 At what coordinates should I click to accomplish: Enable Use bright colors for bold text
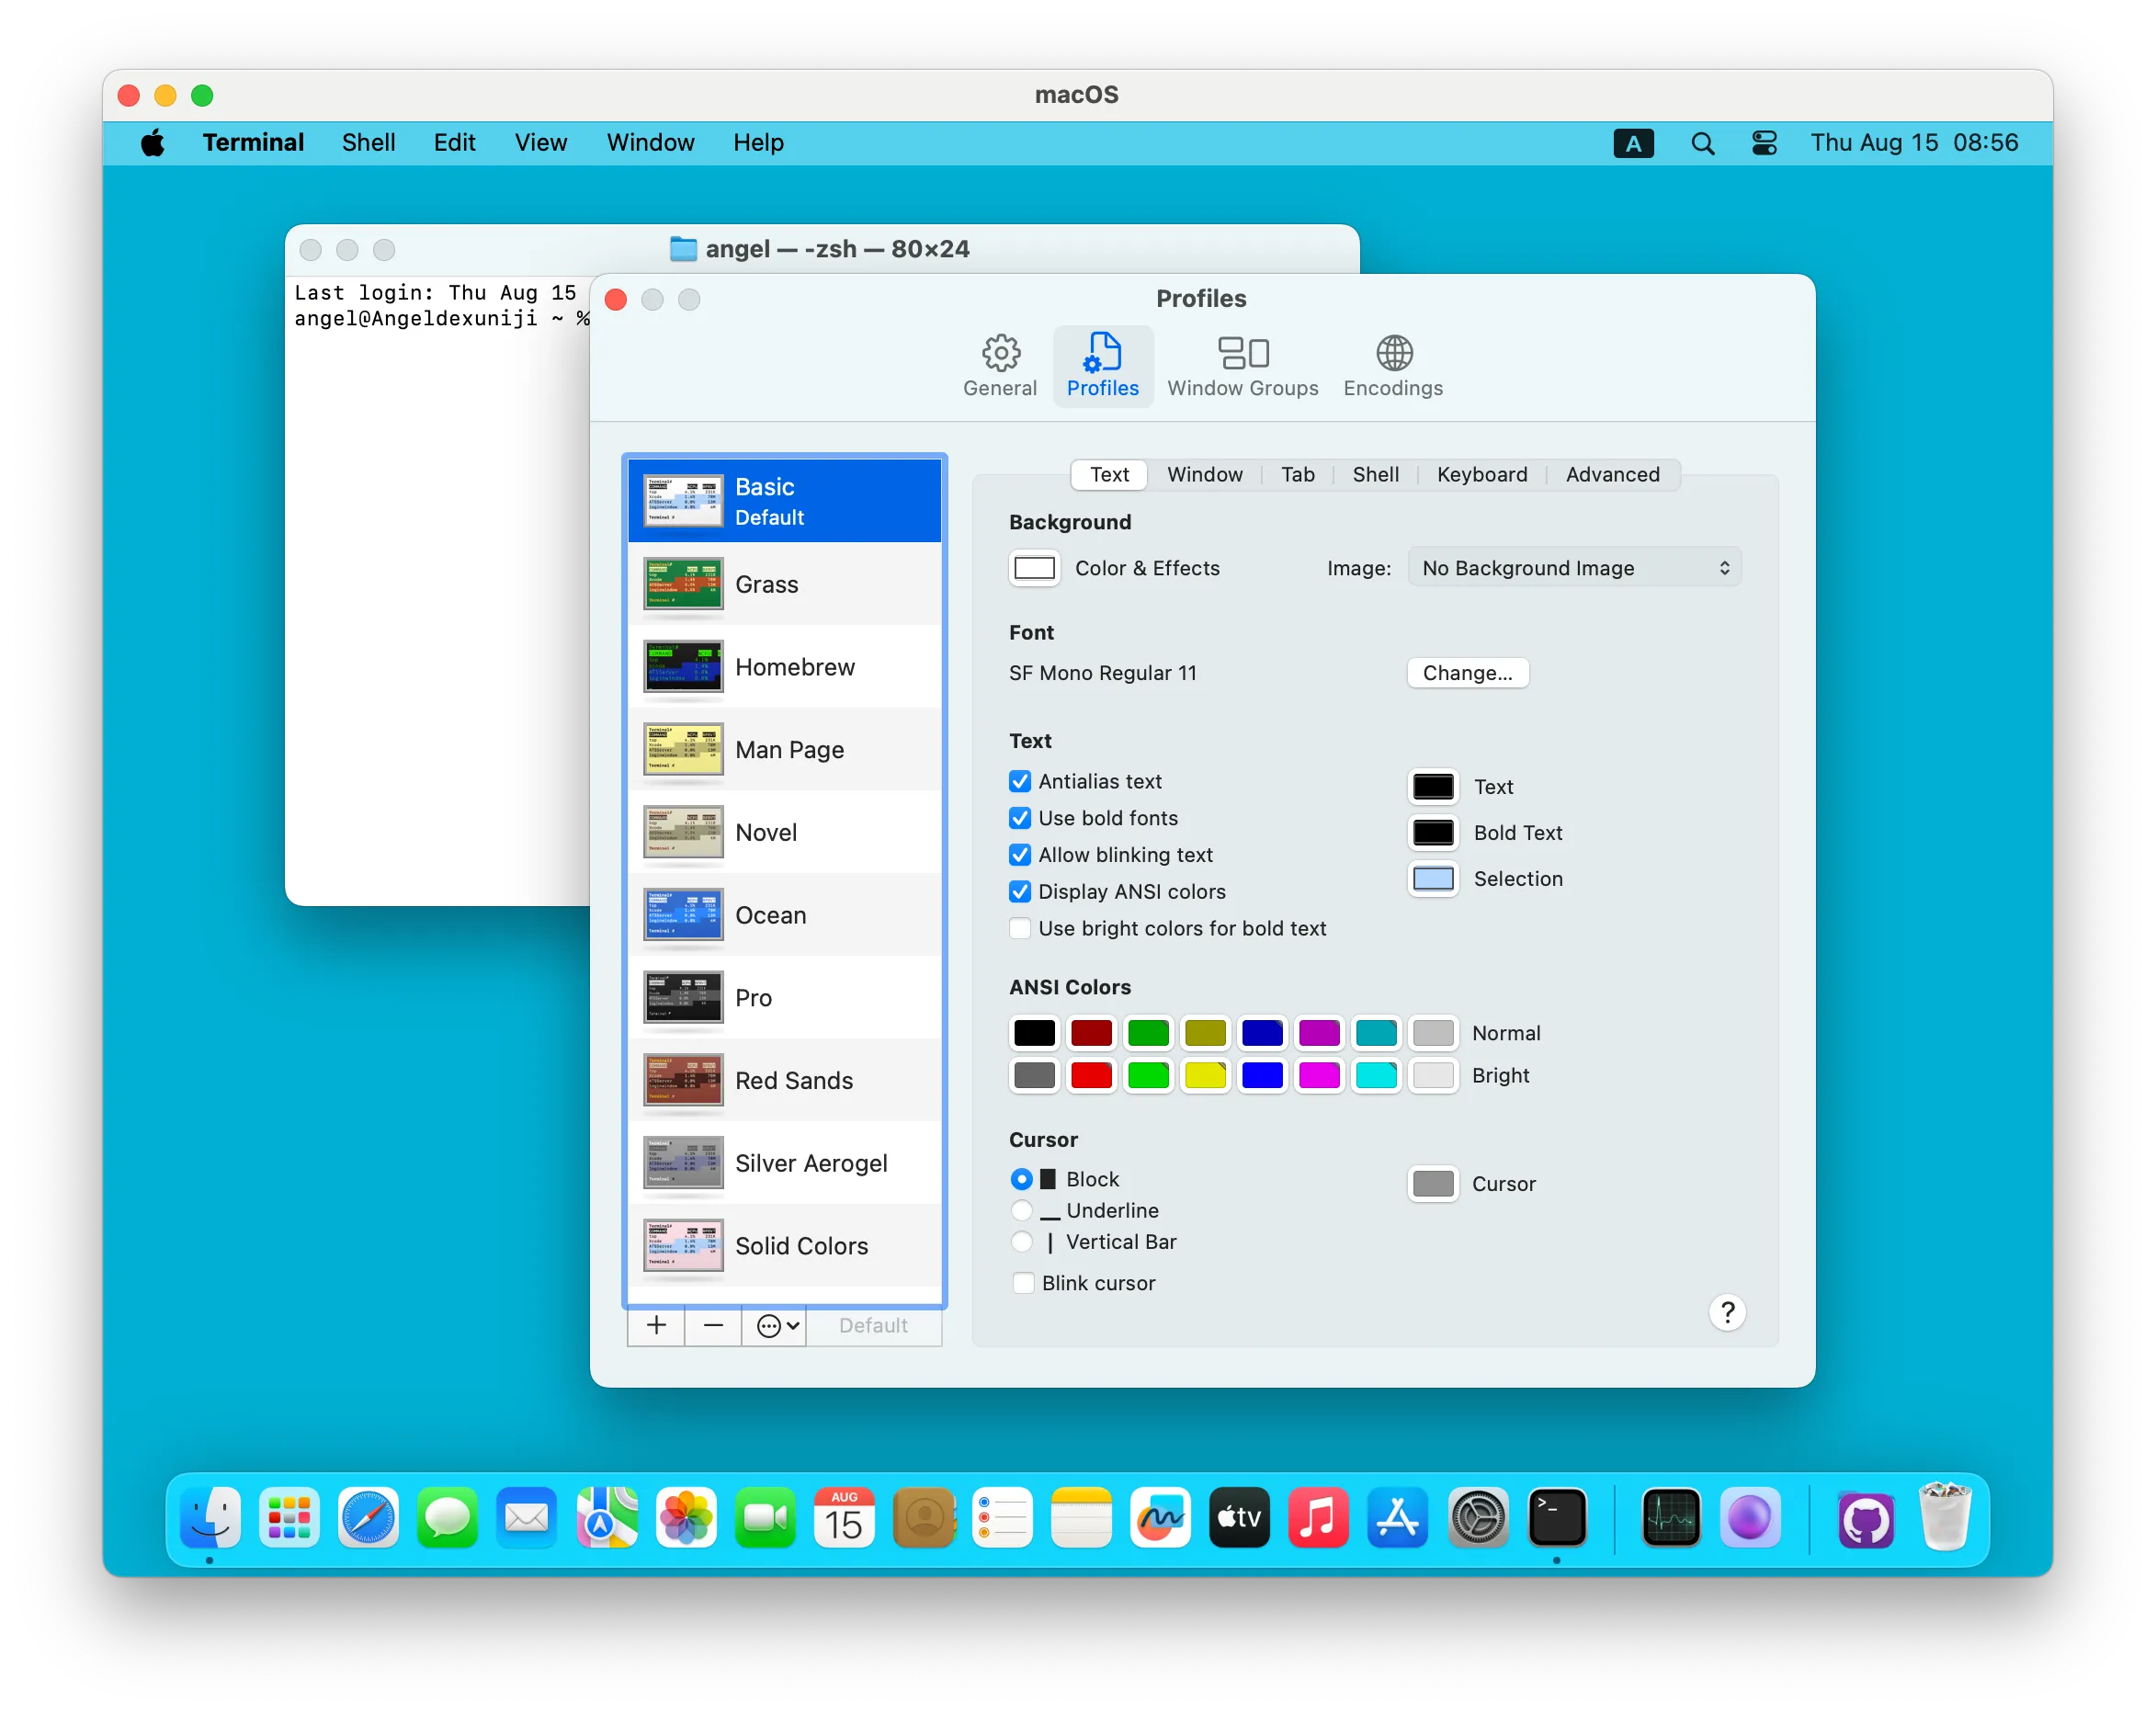coord(1020,928)
